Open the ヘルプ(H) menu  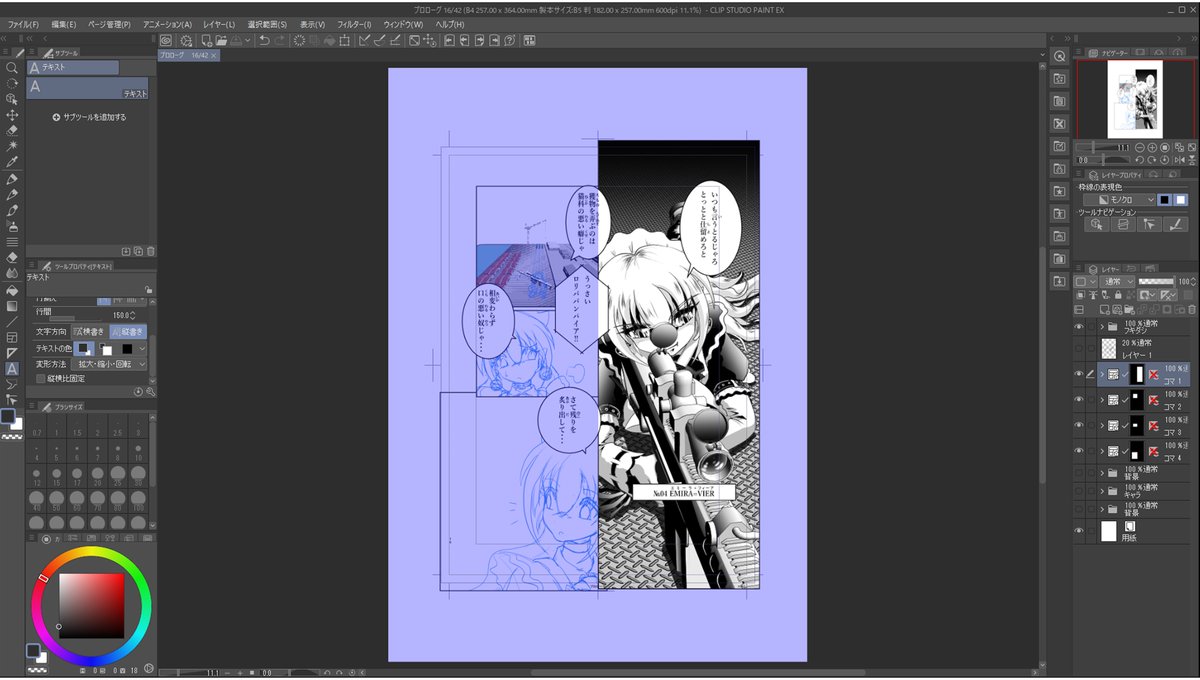(450, 24)
